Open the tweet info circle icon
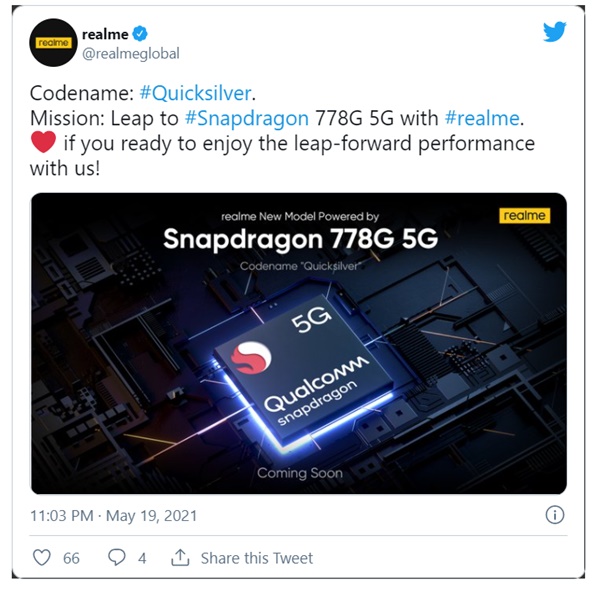Screen dimensions: 600x591 point(554,515)
